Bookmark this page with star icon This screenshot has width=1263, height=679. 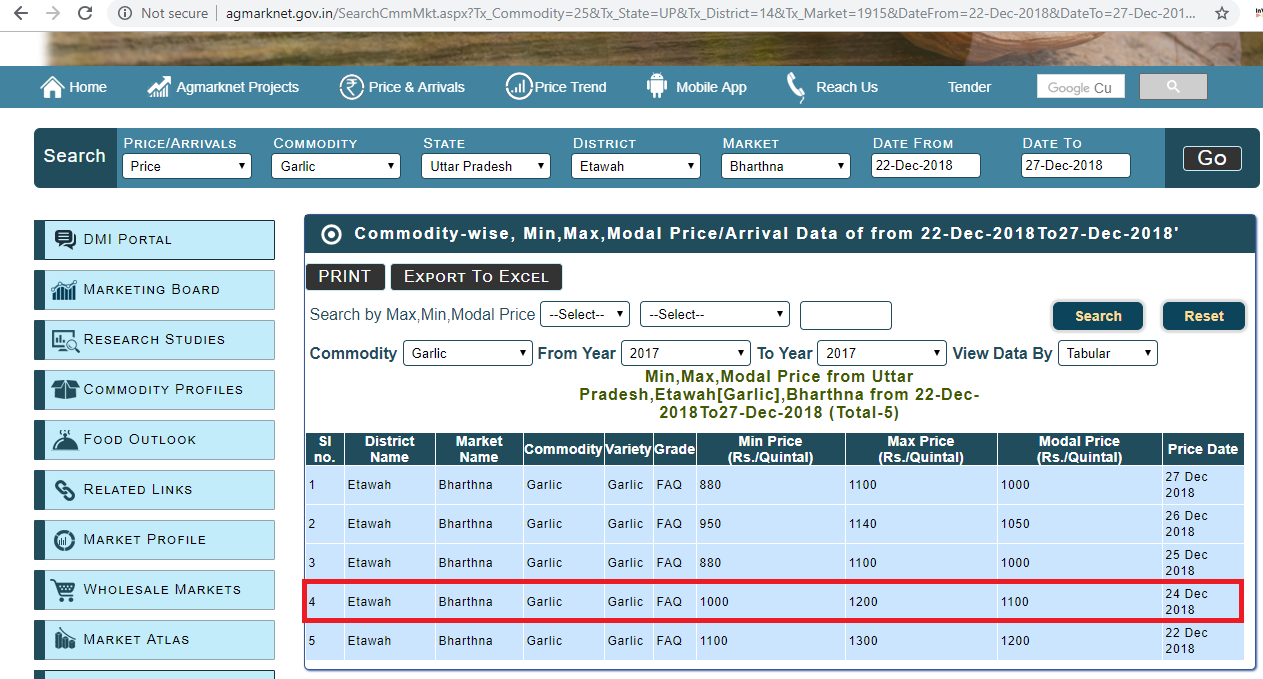(1221, 13)
